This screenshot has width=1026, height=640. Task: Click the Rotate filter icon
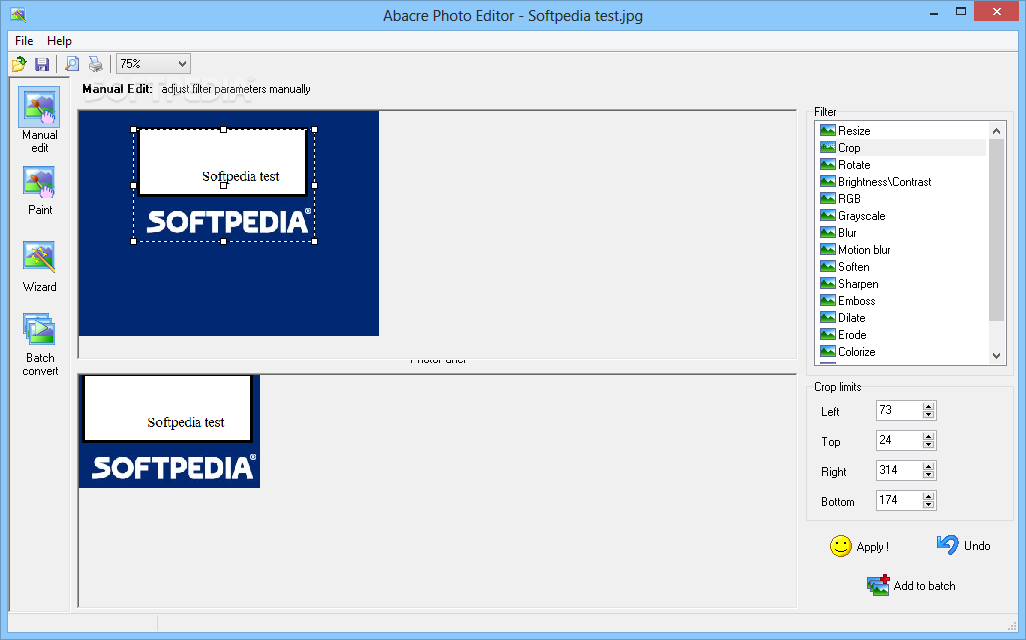(828, 164)
